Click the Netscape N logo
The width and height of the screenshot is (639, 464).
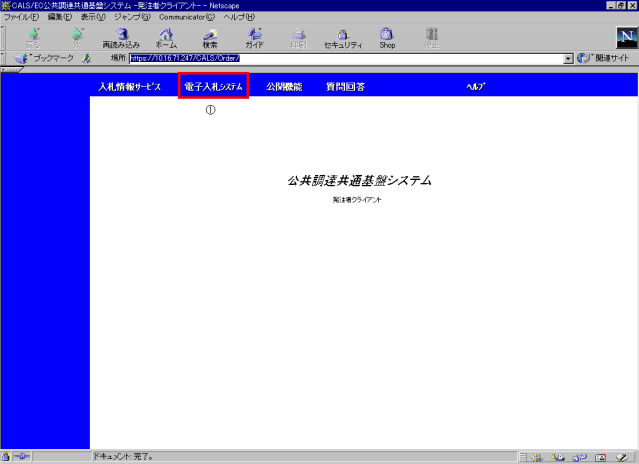coord(627,37)
